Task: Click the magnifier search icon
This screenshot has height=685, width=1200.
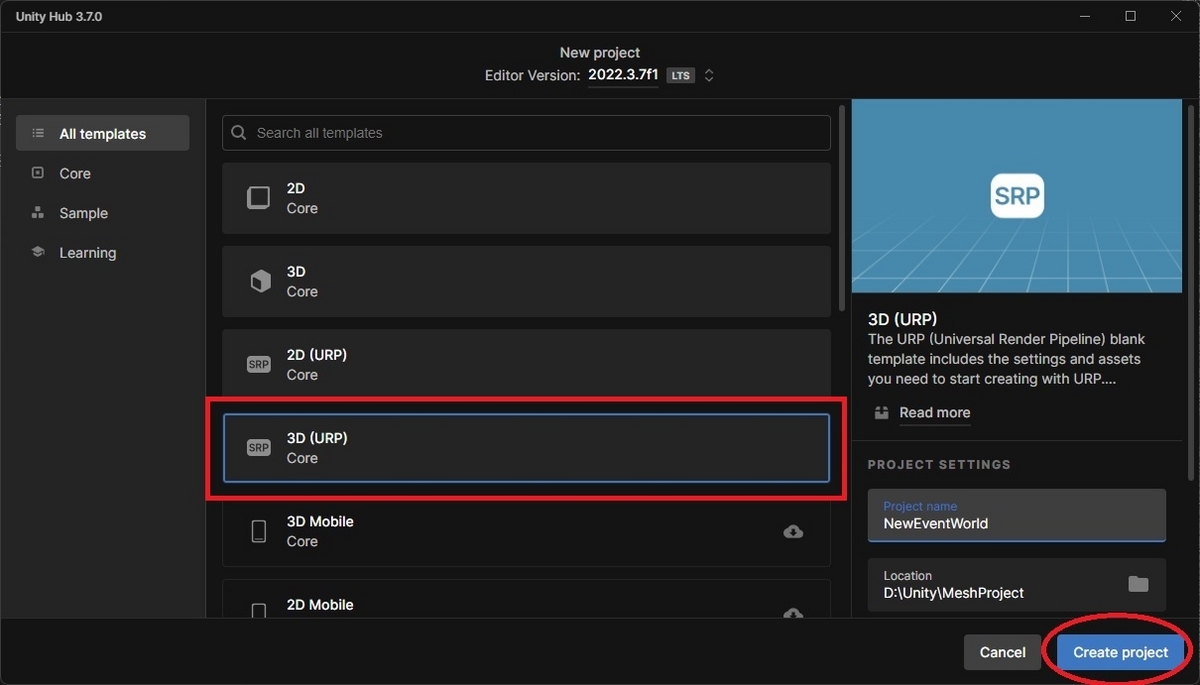Action: tap(239, 133)
